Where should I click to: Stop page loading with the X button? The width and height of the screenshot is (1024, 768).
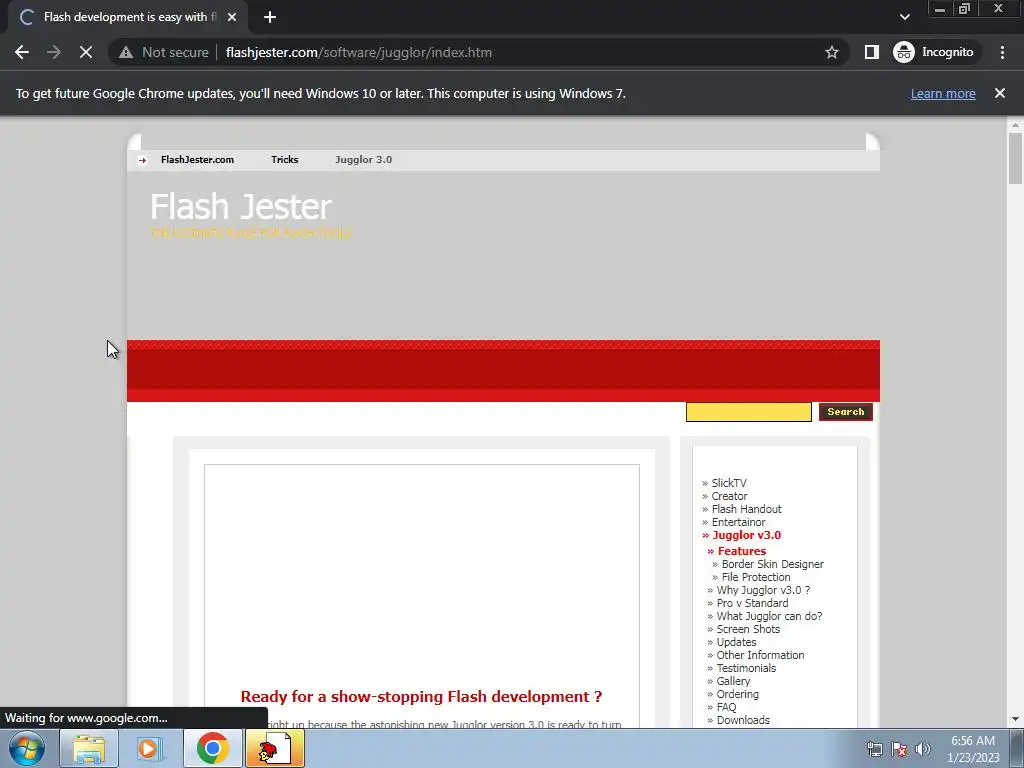point(86,52)
